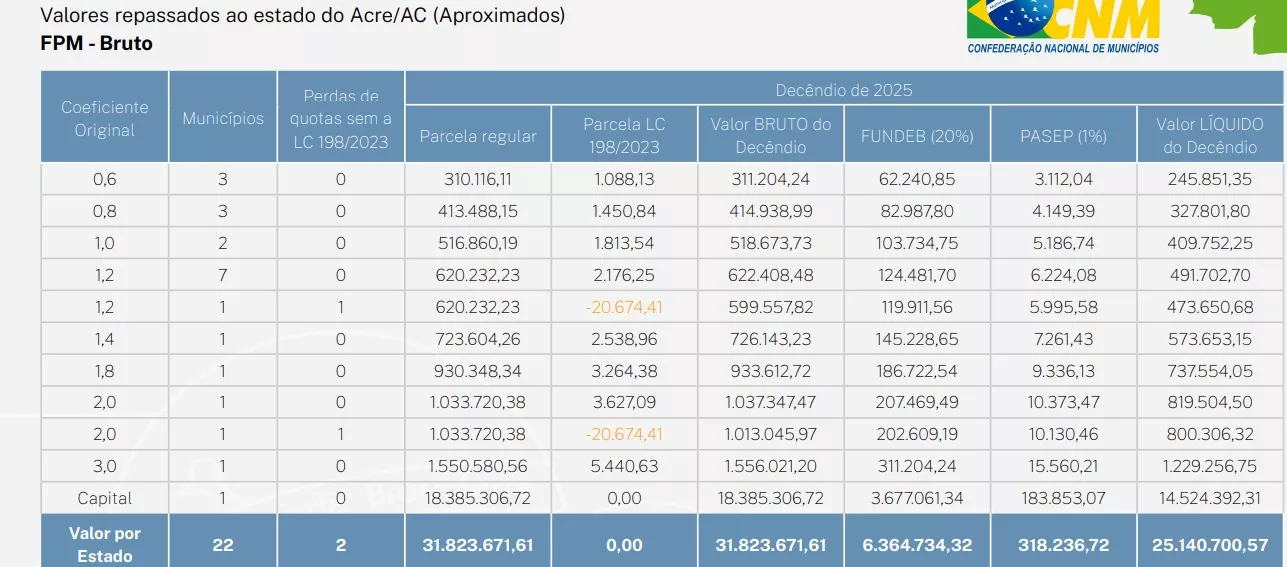The image size is (1287, 567).
Task: Click the first orange negative value -20.674,41
Action: coord(624,307)
